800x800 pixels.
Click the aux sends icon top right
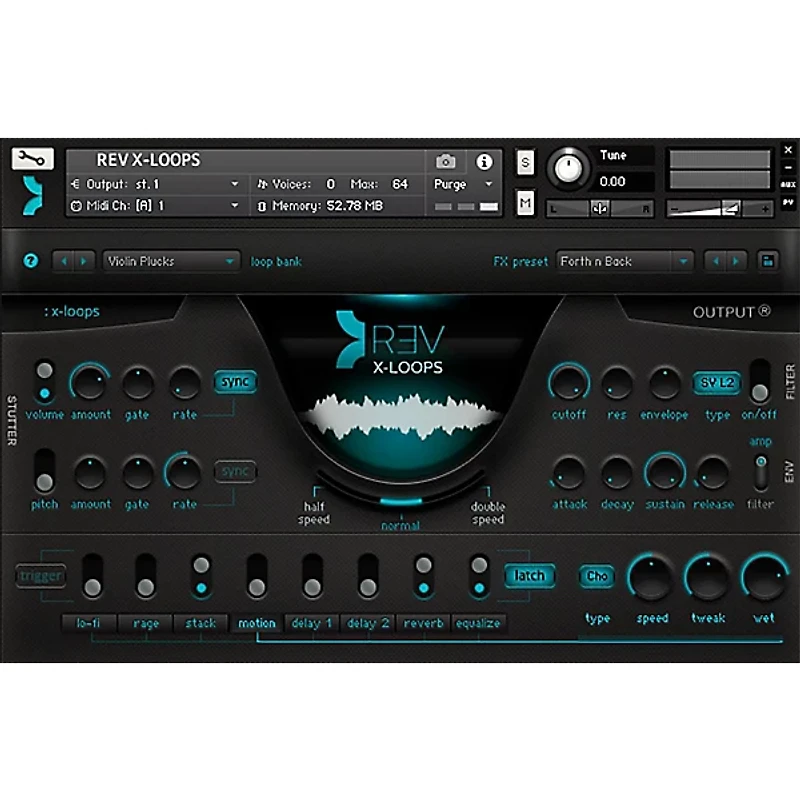click(788, 184)
